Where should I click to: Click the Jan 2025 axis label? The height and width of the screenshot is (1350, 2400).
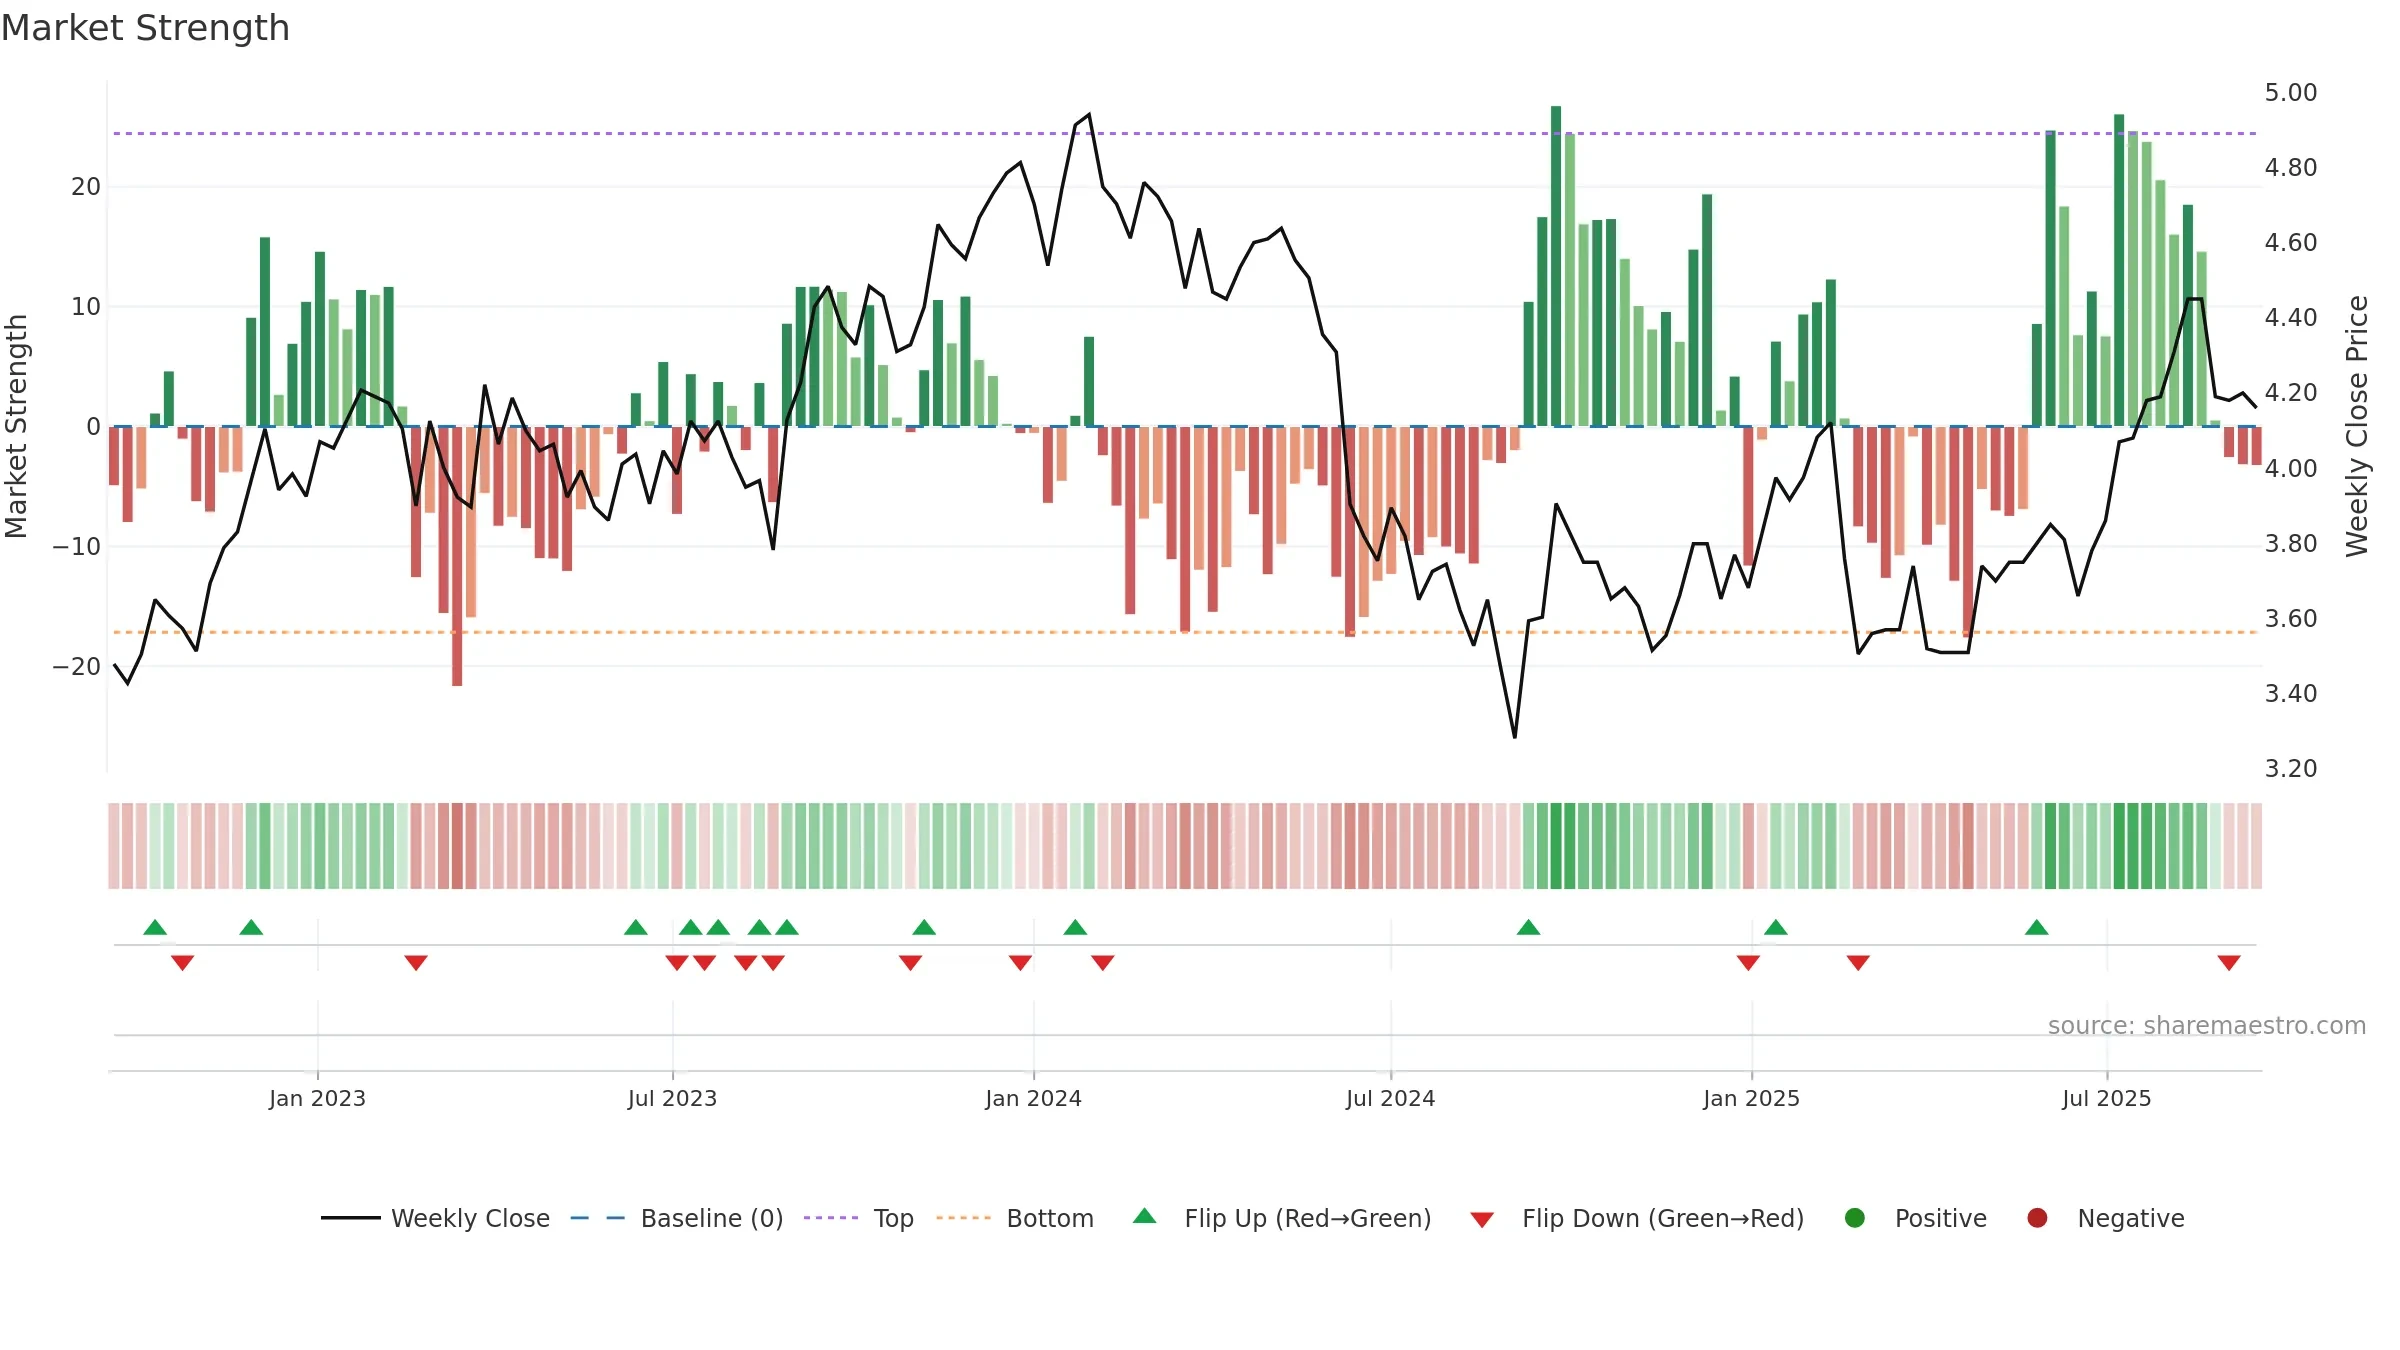click(x=1751, y=1099)
